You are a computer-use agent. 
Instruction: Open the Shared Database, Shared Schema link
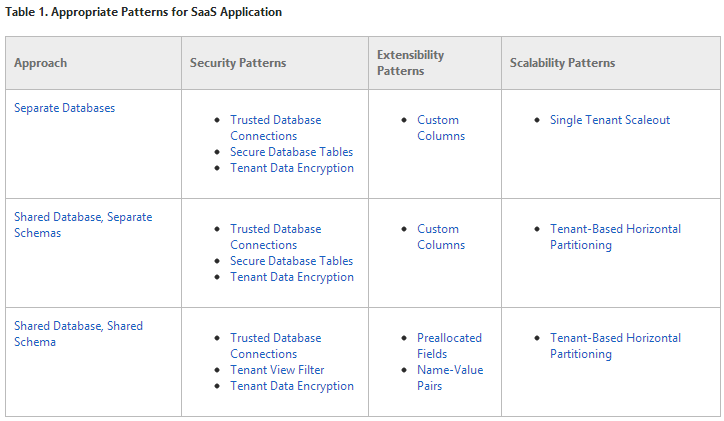[x=78, y=326]
